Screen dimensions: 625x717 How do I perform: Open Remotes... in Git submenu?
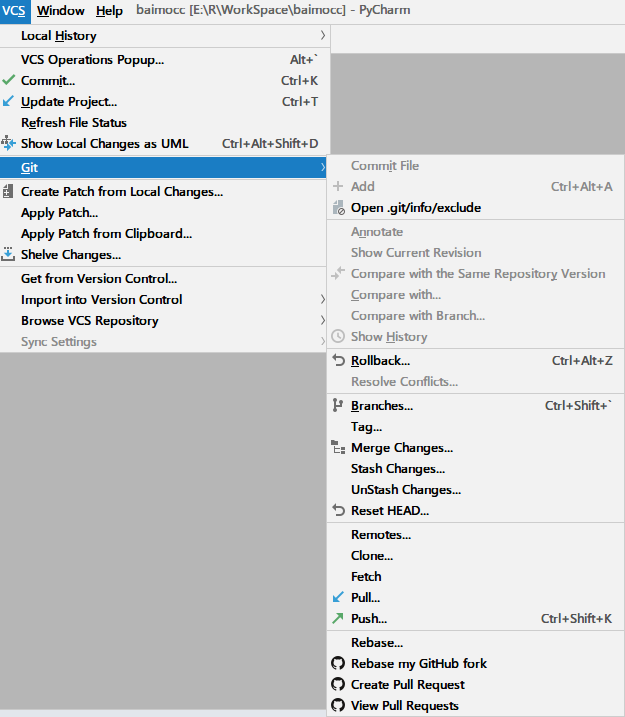coord(476,535)
